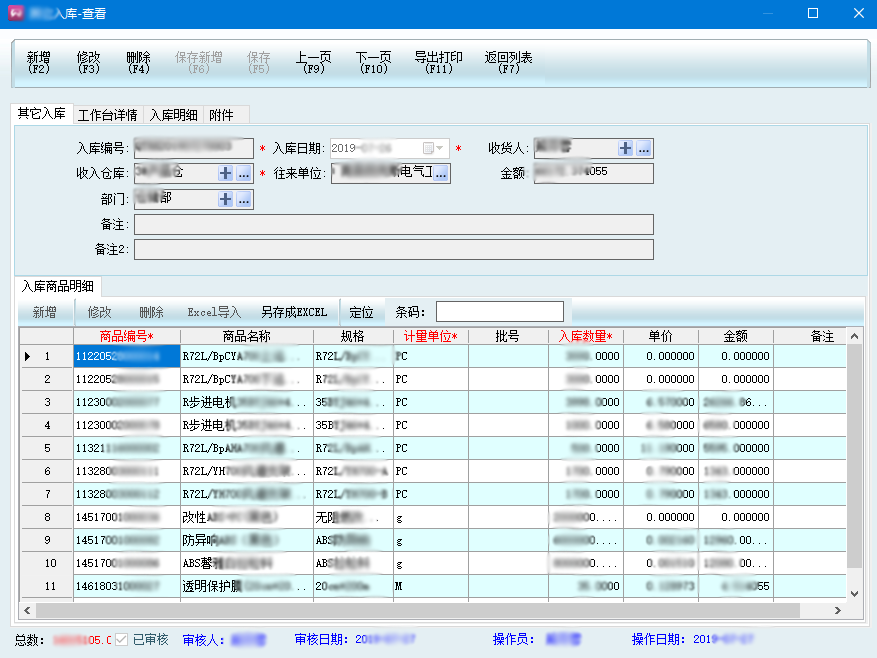The image size is (877, 658).
Task: Click the 删除 (F4) toolbar button
Action: [138, 63]
